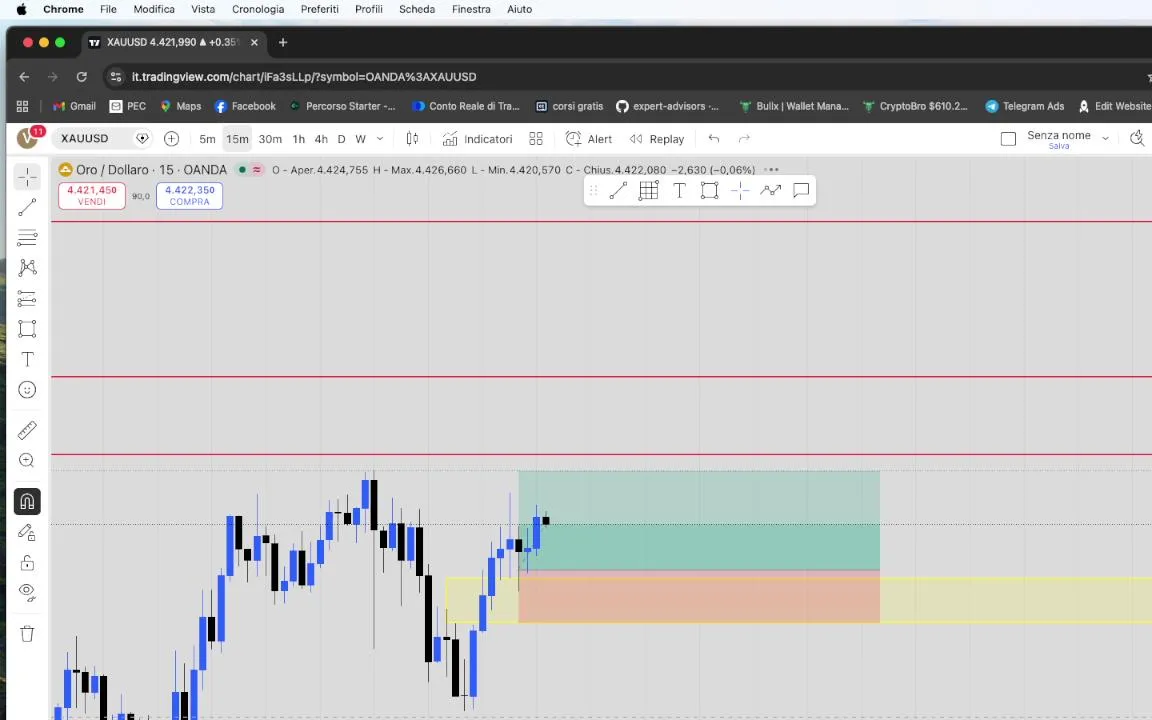Screen dimensions: 1152x720
Task: Redo the chart action
Action: (x=744, y=138)
